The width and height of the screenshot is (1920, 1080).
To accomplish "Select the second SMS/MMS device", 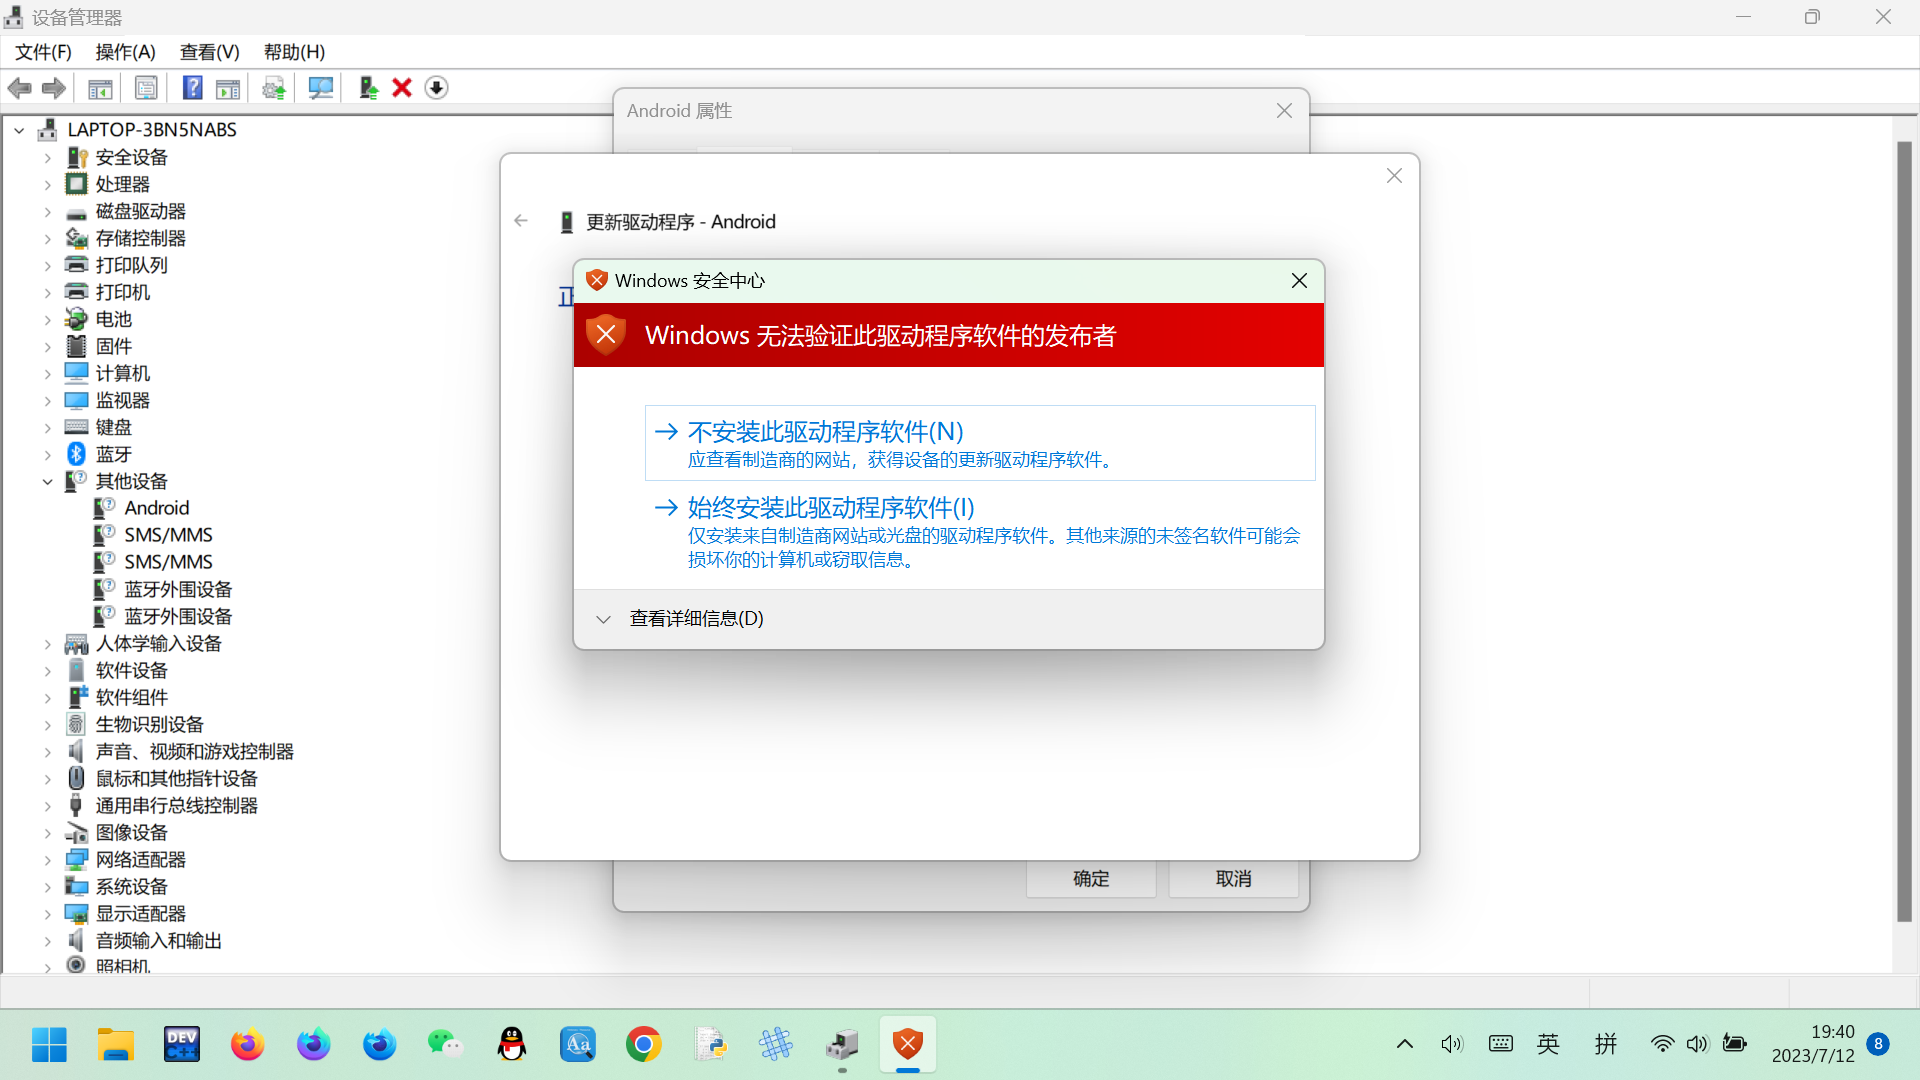I will coord(168,563).
